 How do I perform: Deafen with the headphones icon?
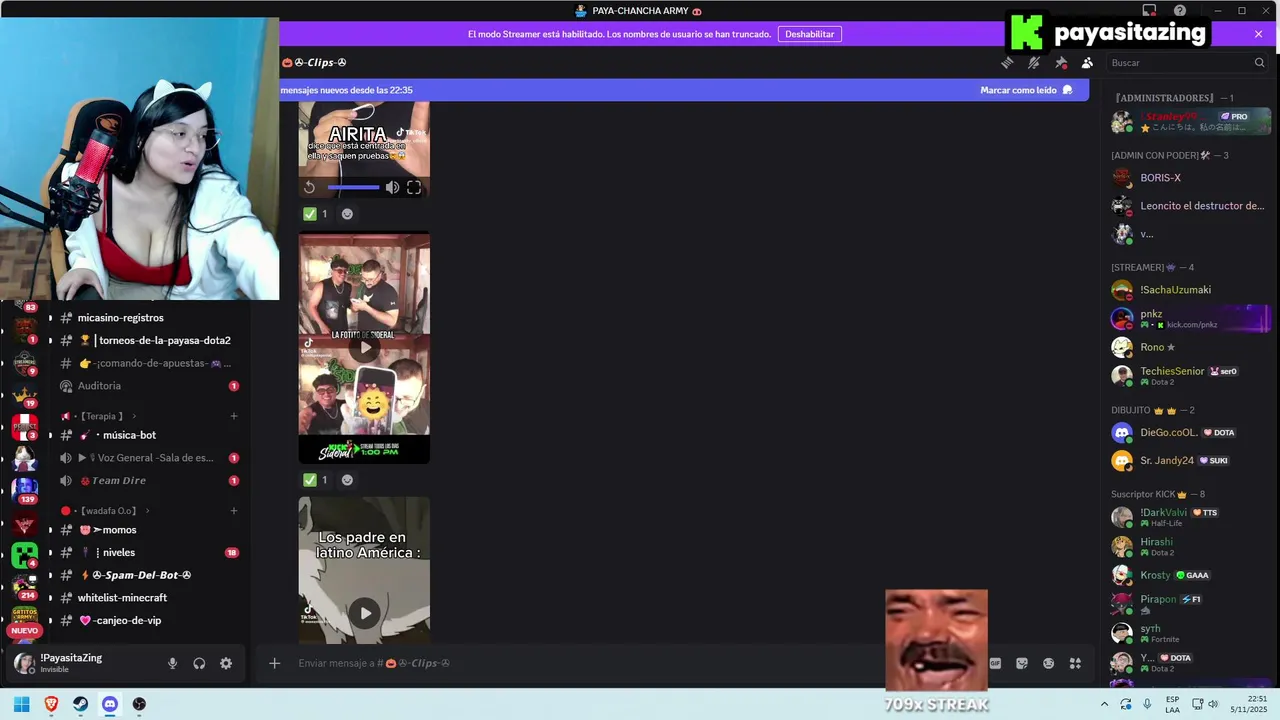tap(199, 663)
